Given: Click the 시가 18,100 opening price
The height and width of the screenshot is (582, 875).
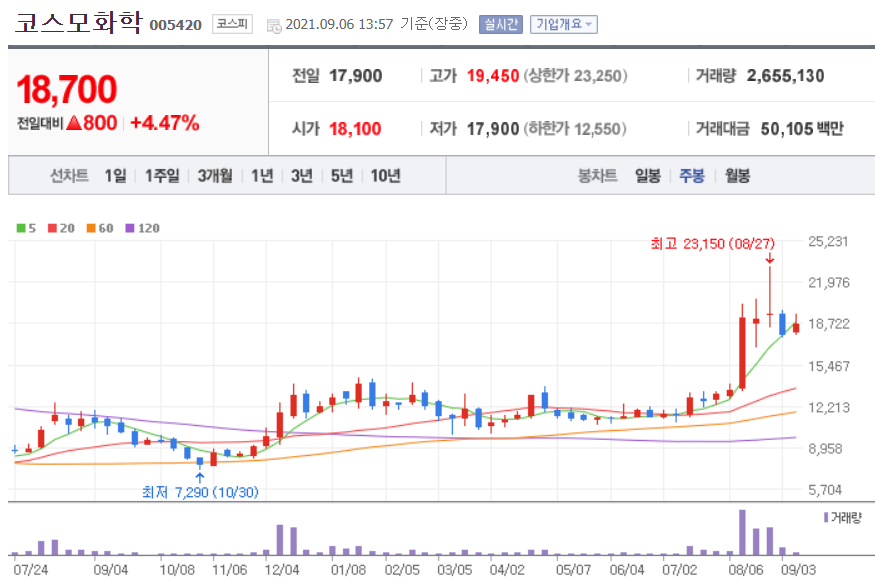Looking at the screenshot, I should [x=355, y=129].
